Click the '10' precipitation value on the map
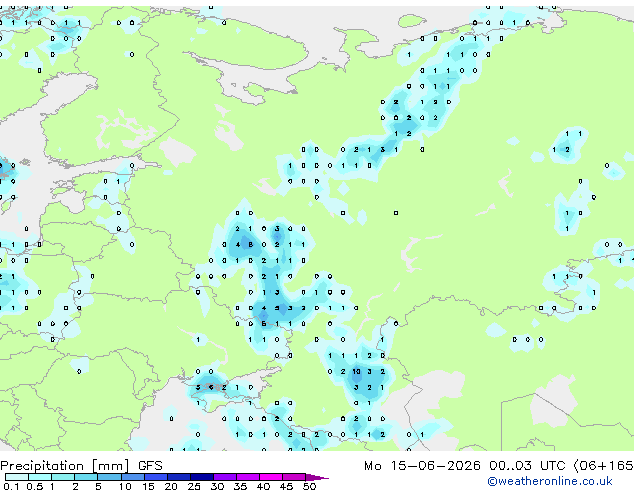This screenshot has width=634, height=490. point(356,372)
